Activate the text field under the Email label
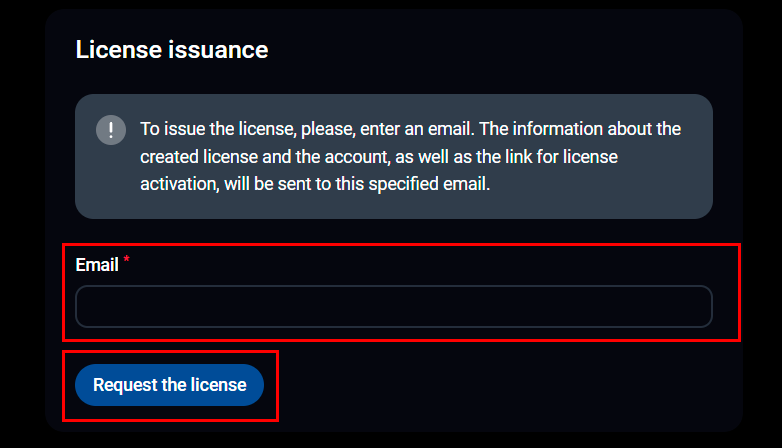 393,306
